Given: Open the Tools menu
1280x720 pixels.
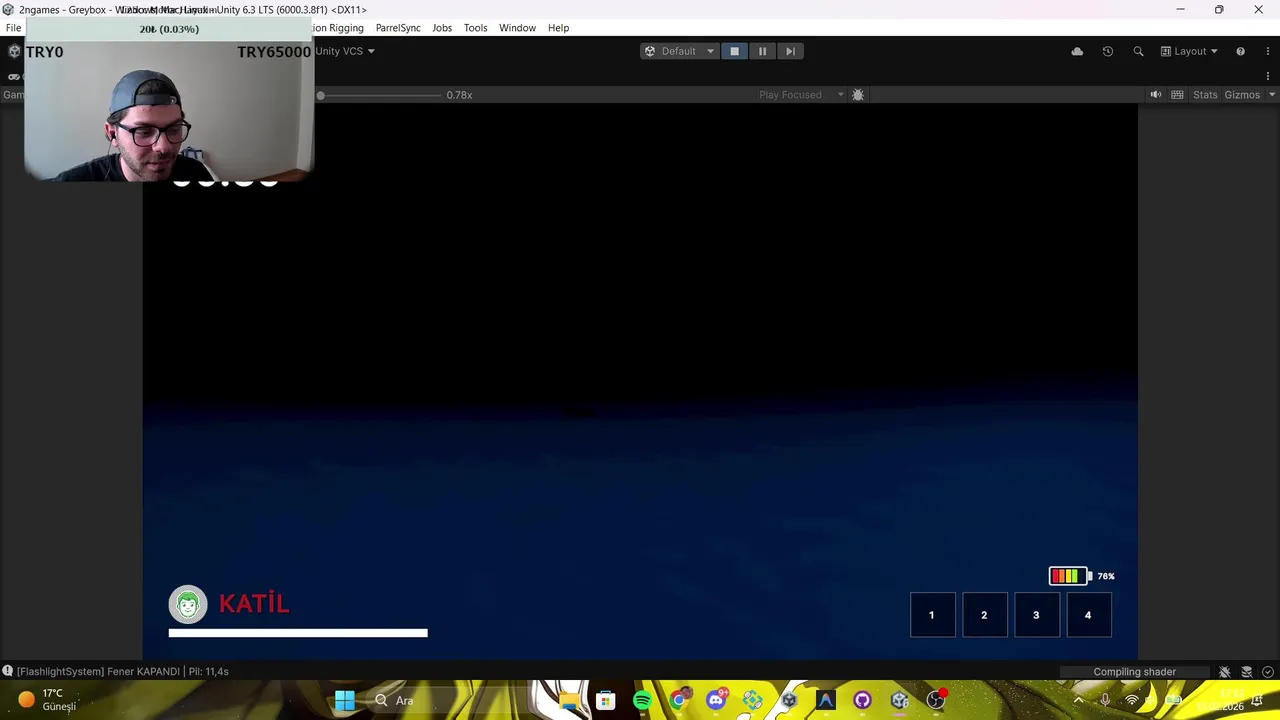Looking at the screenshot, I should click(x=475, y=28).
